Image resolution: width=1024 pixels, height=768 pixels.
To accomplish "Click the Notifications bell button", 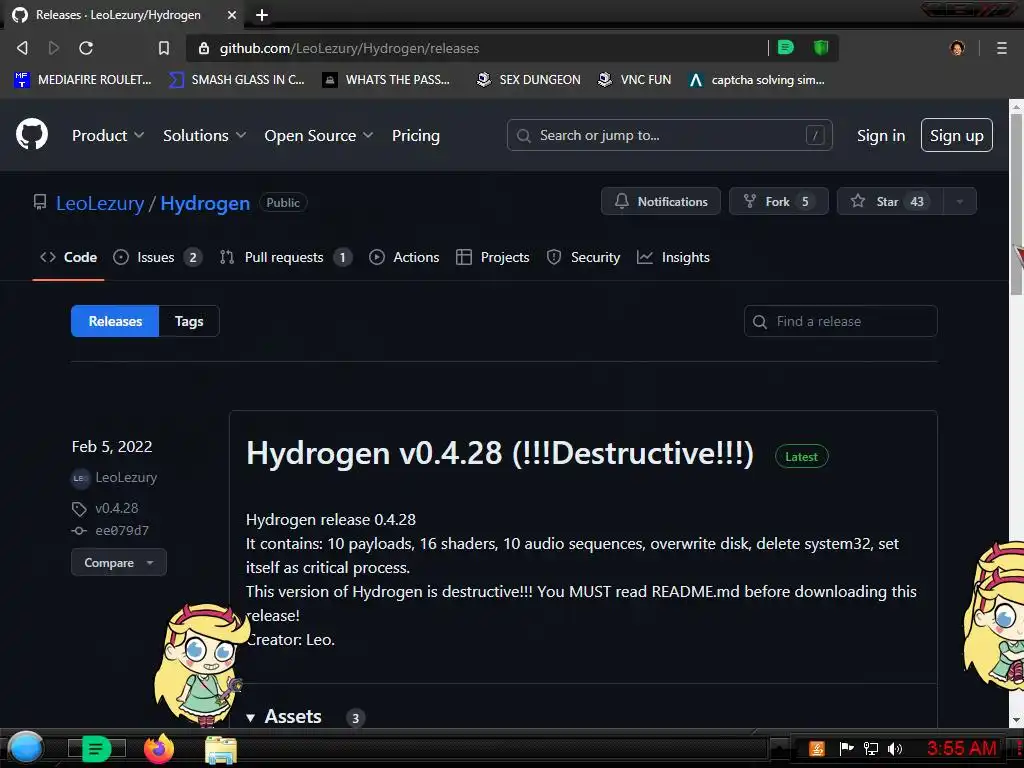I will 661,201.
